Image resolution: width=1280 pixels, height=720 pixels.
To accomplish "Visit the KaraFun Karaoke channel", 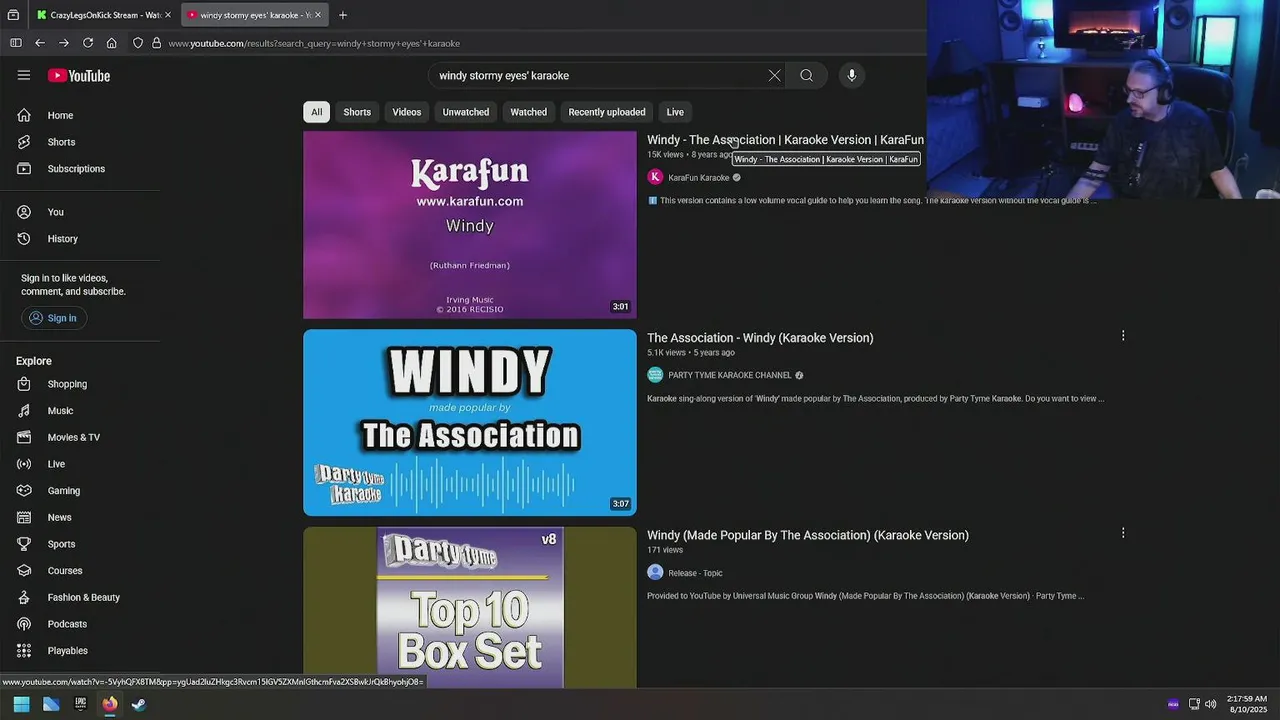I will [698, 178].
